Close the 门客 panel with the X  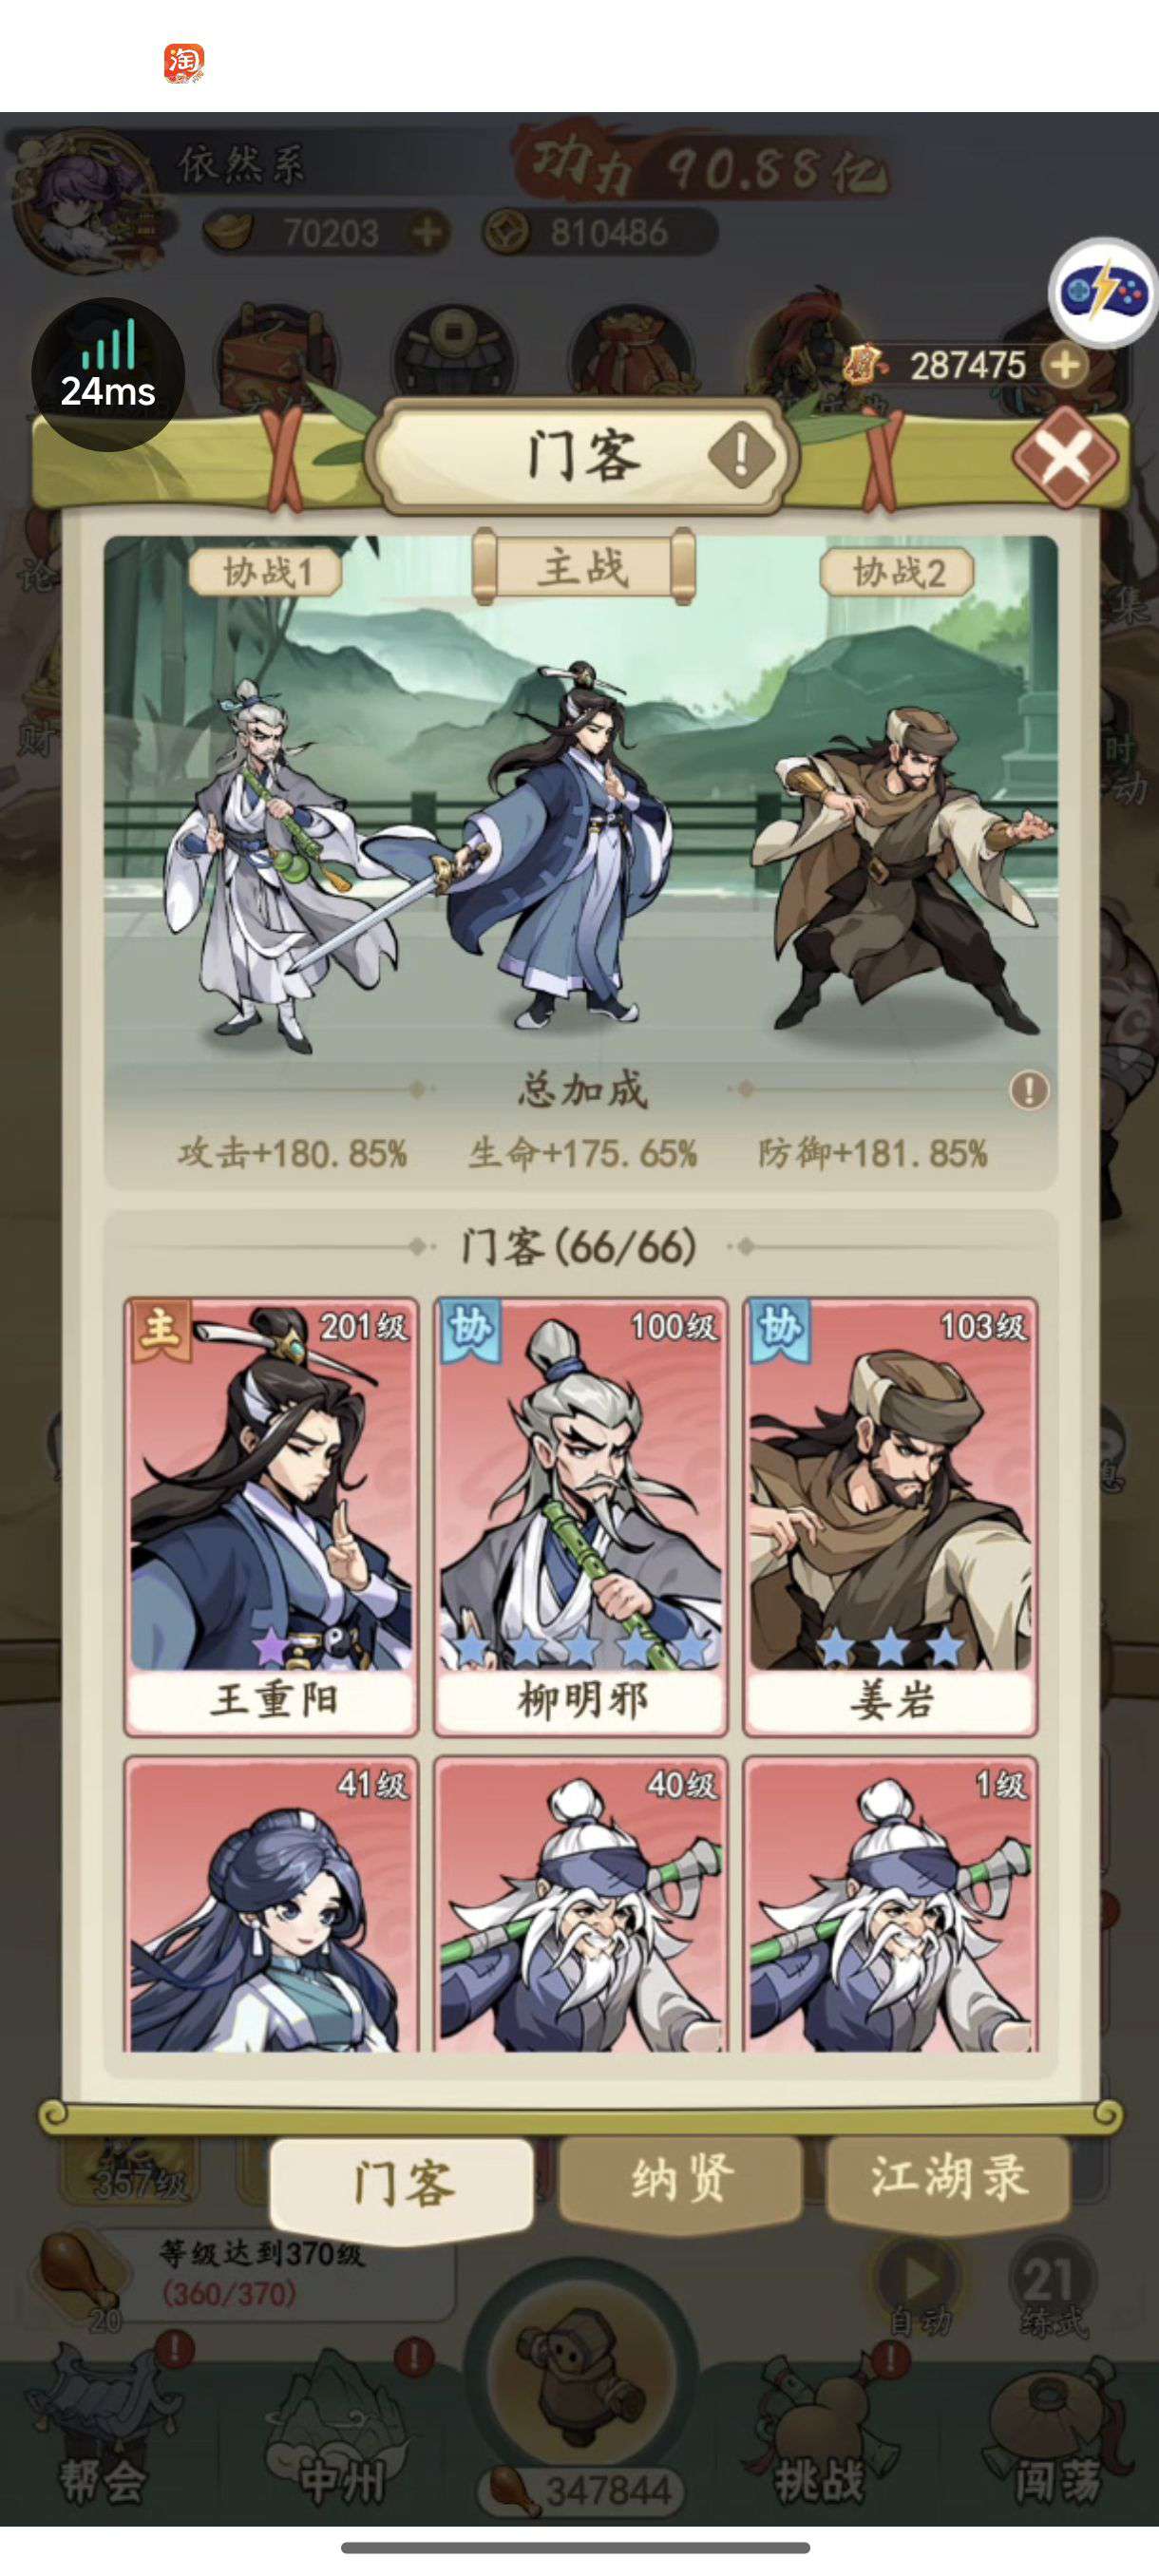pos(1064,457)
